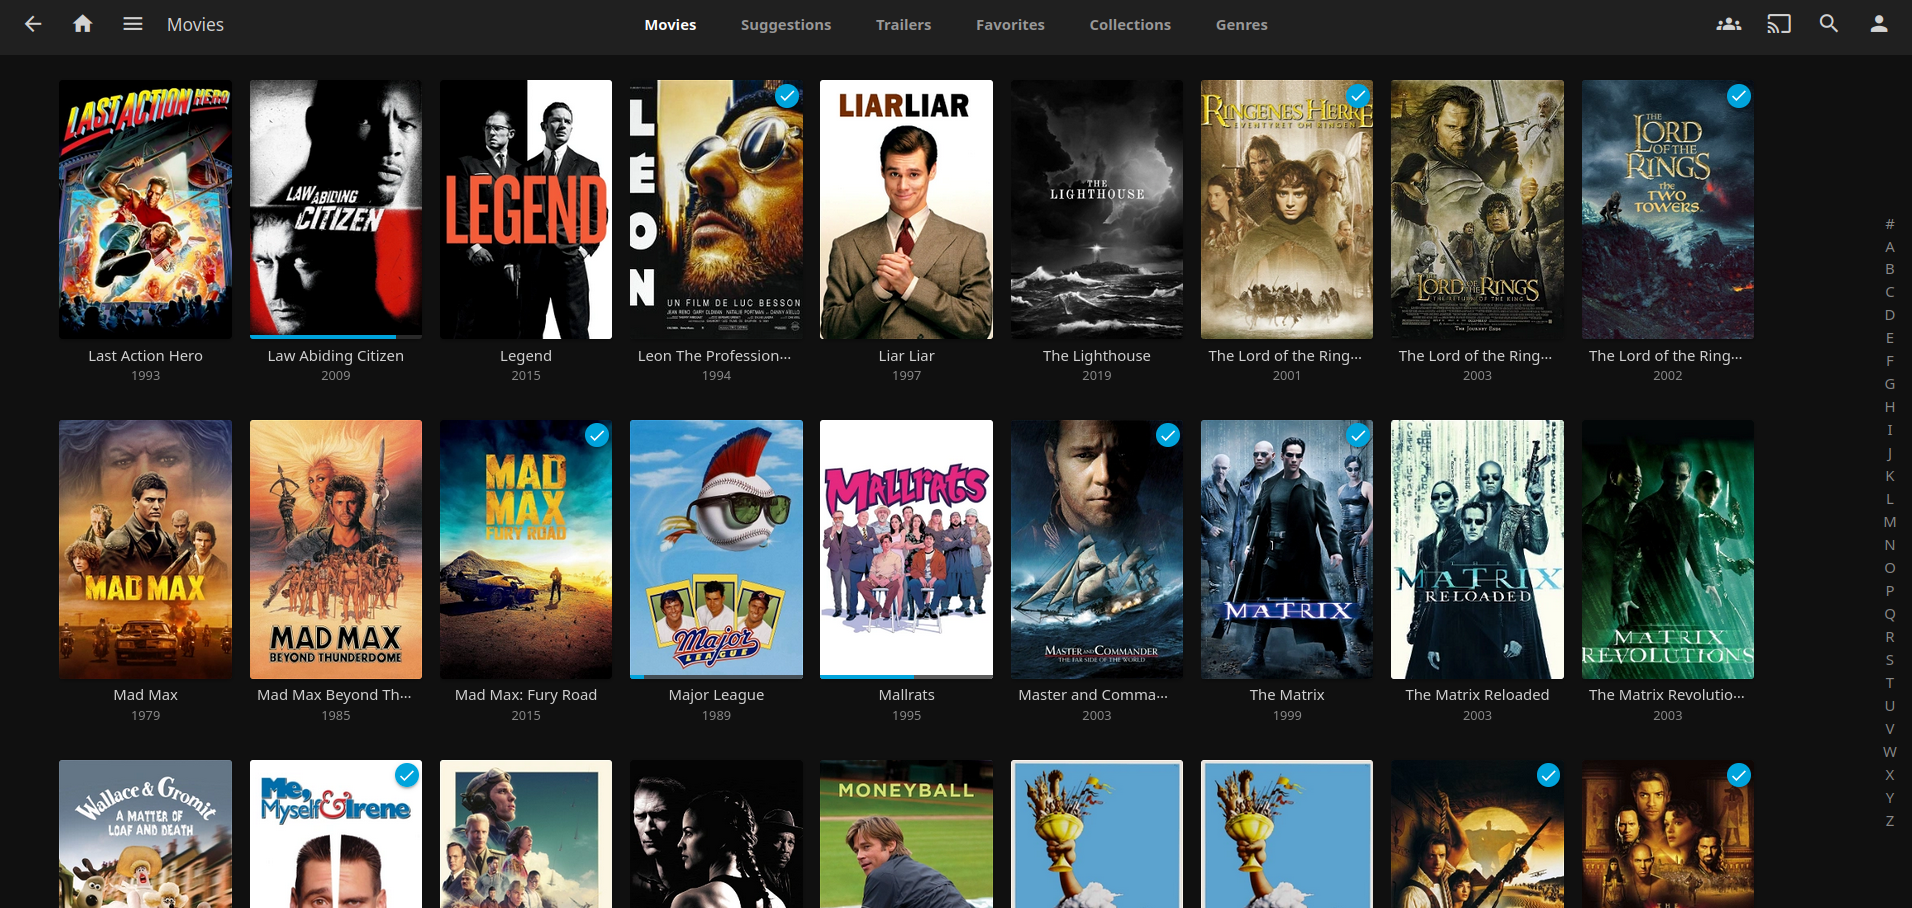Jump to letter S in alphabet picker
The width and height of the screenshot is (1912, 908).
[1890, 660]
